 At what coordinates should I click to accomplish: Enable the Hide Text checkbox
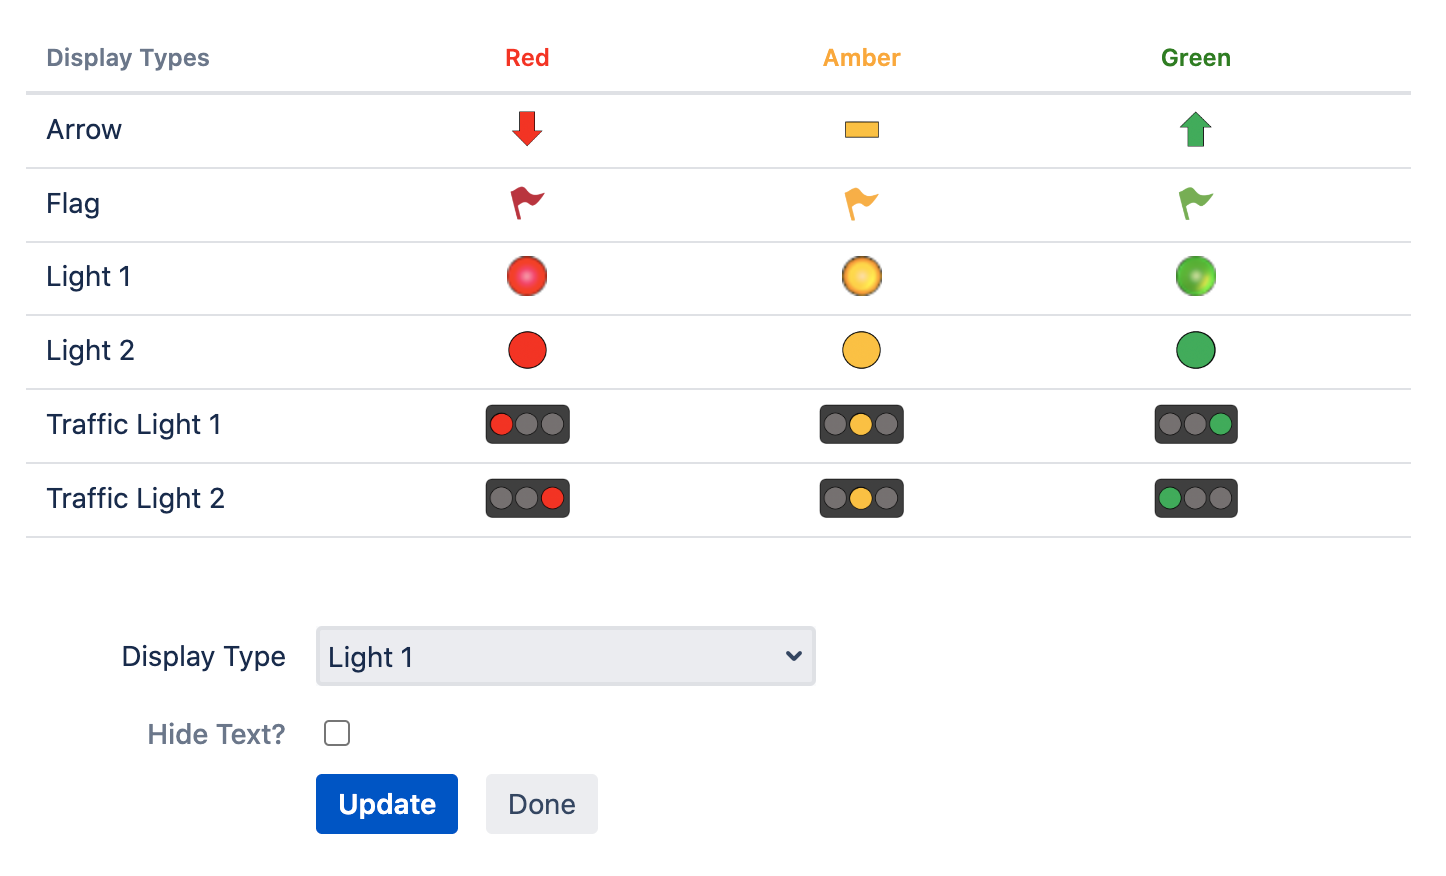337,733
